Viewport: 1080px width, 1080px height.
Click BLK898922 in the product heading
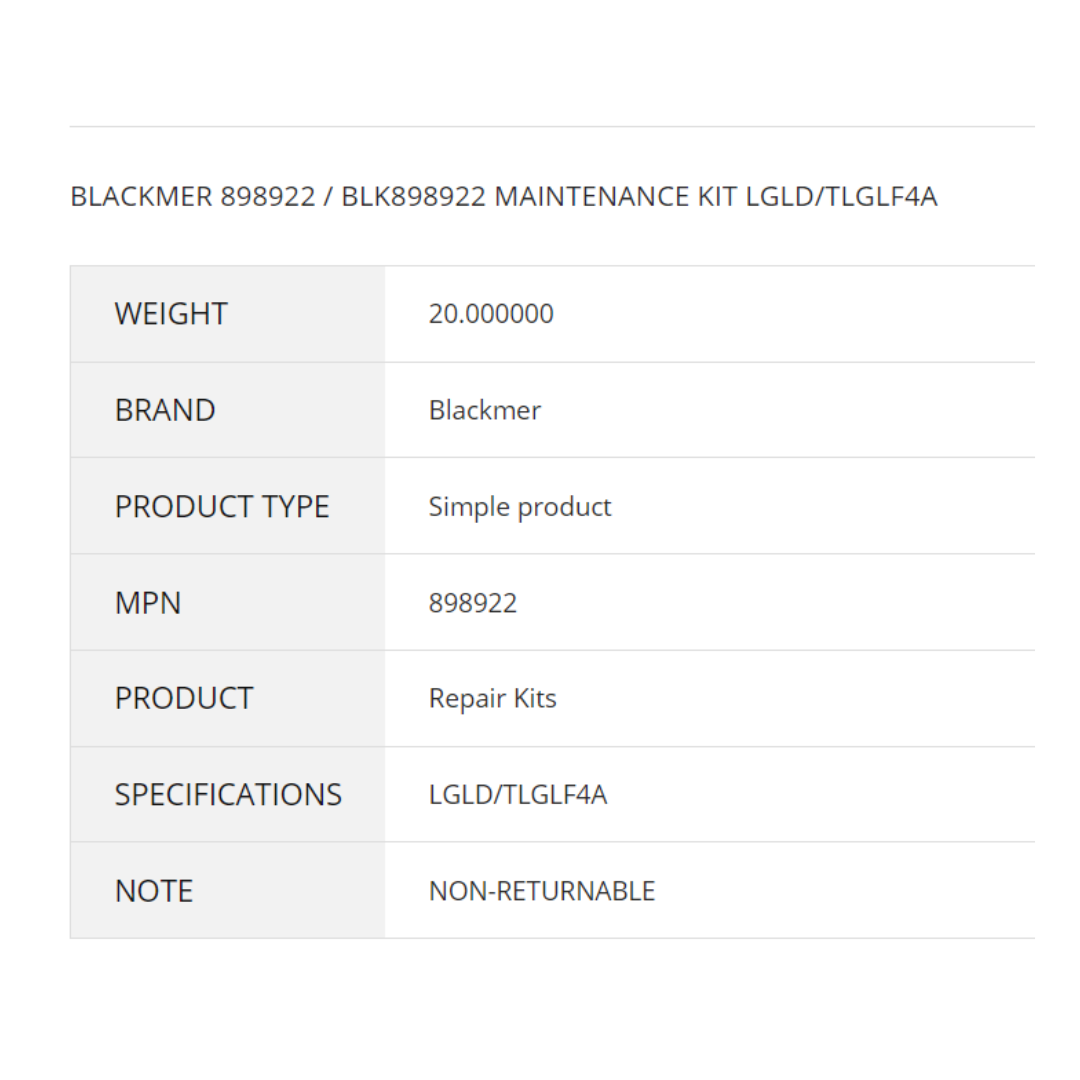[x=414, y=197]
